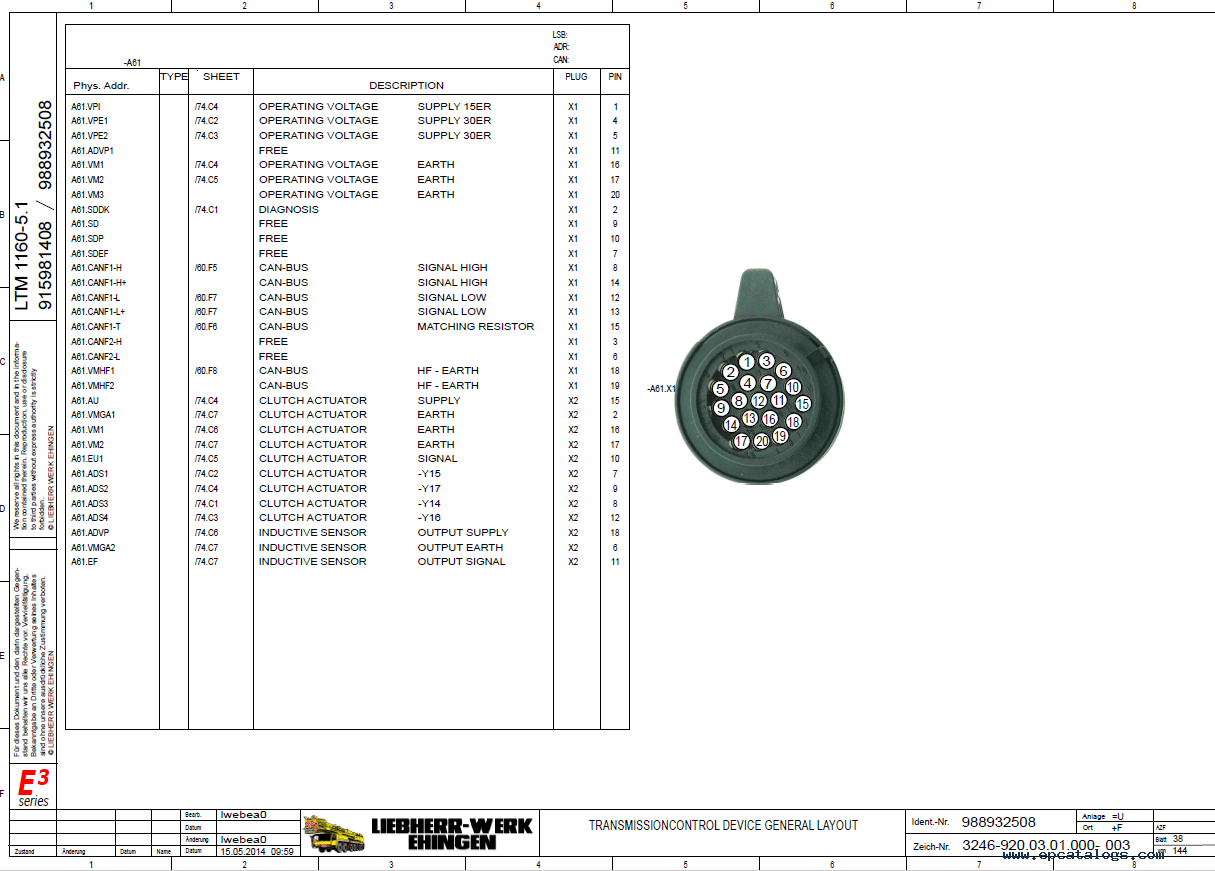Click the drawing number 3246-920.03.01.000- 003
This screenshot has width=1215, height=871.
point(1046,845)
